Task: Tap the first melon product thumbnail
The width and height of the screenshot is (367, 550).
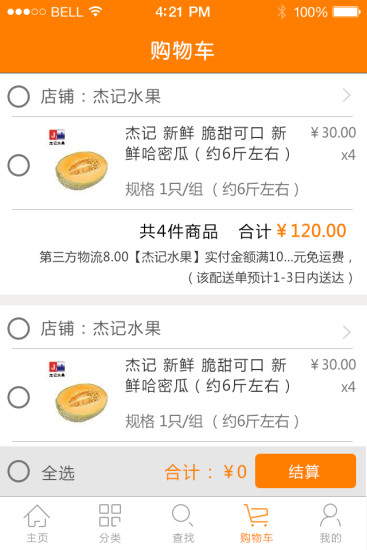Action: 80,160
